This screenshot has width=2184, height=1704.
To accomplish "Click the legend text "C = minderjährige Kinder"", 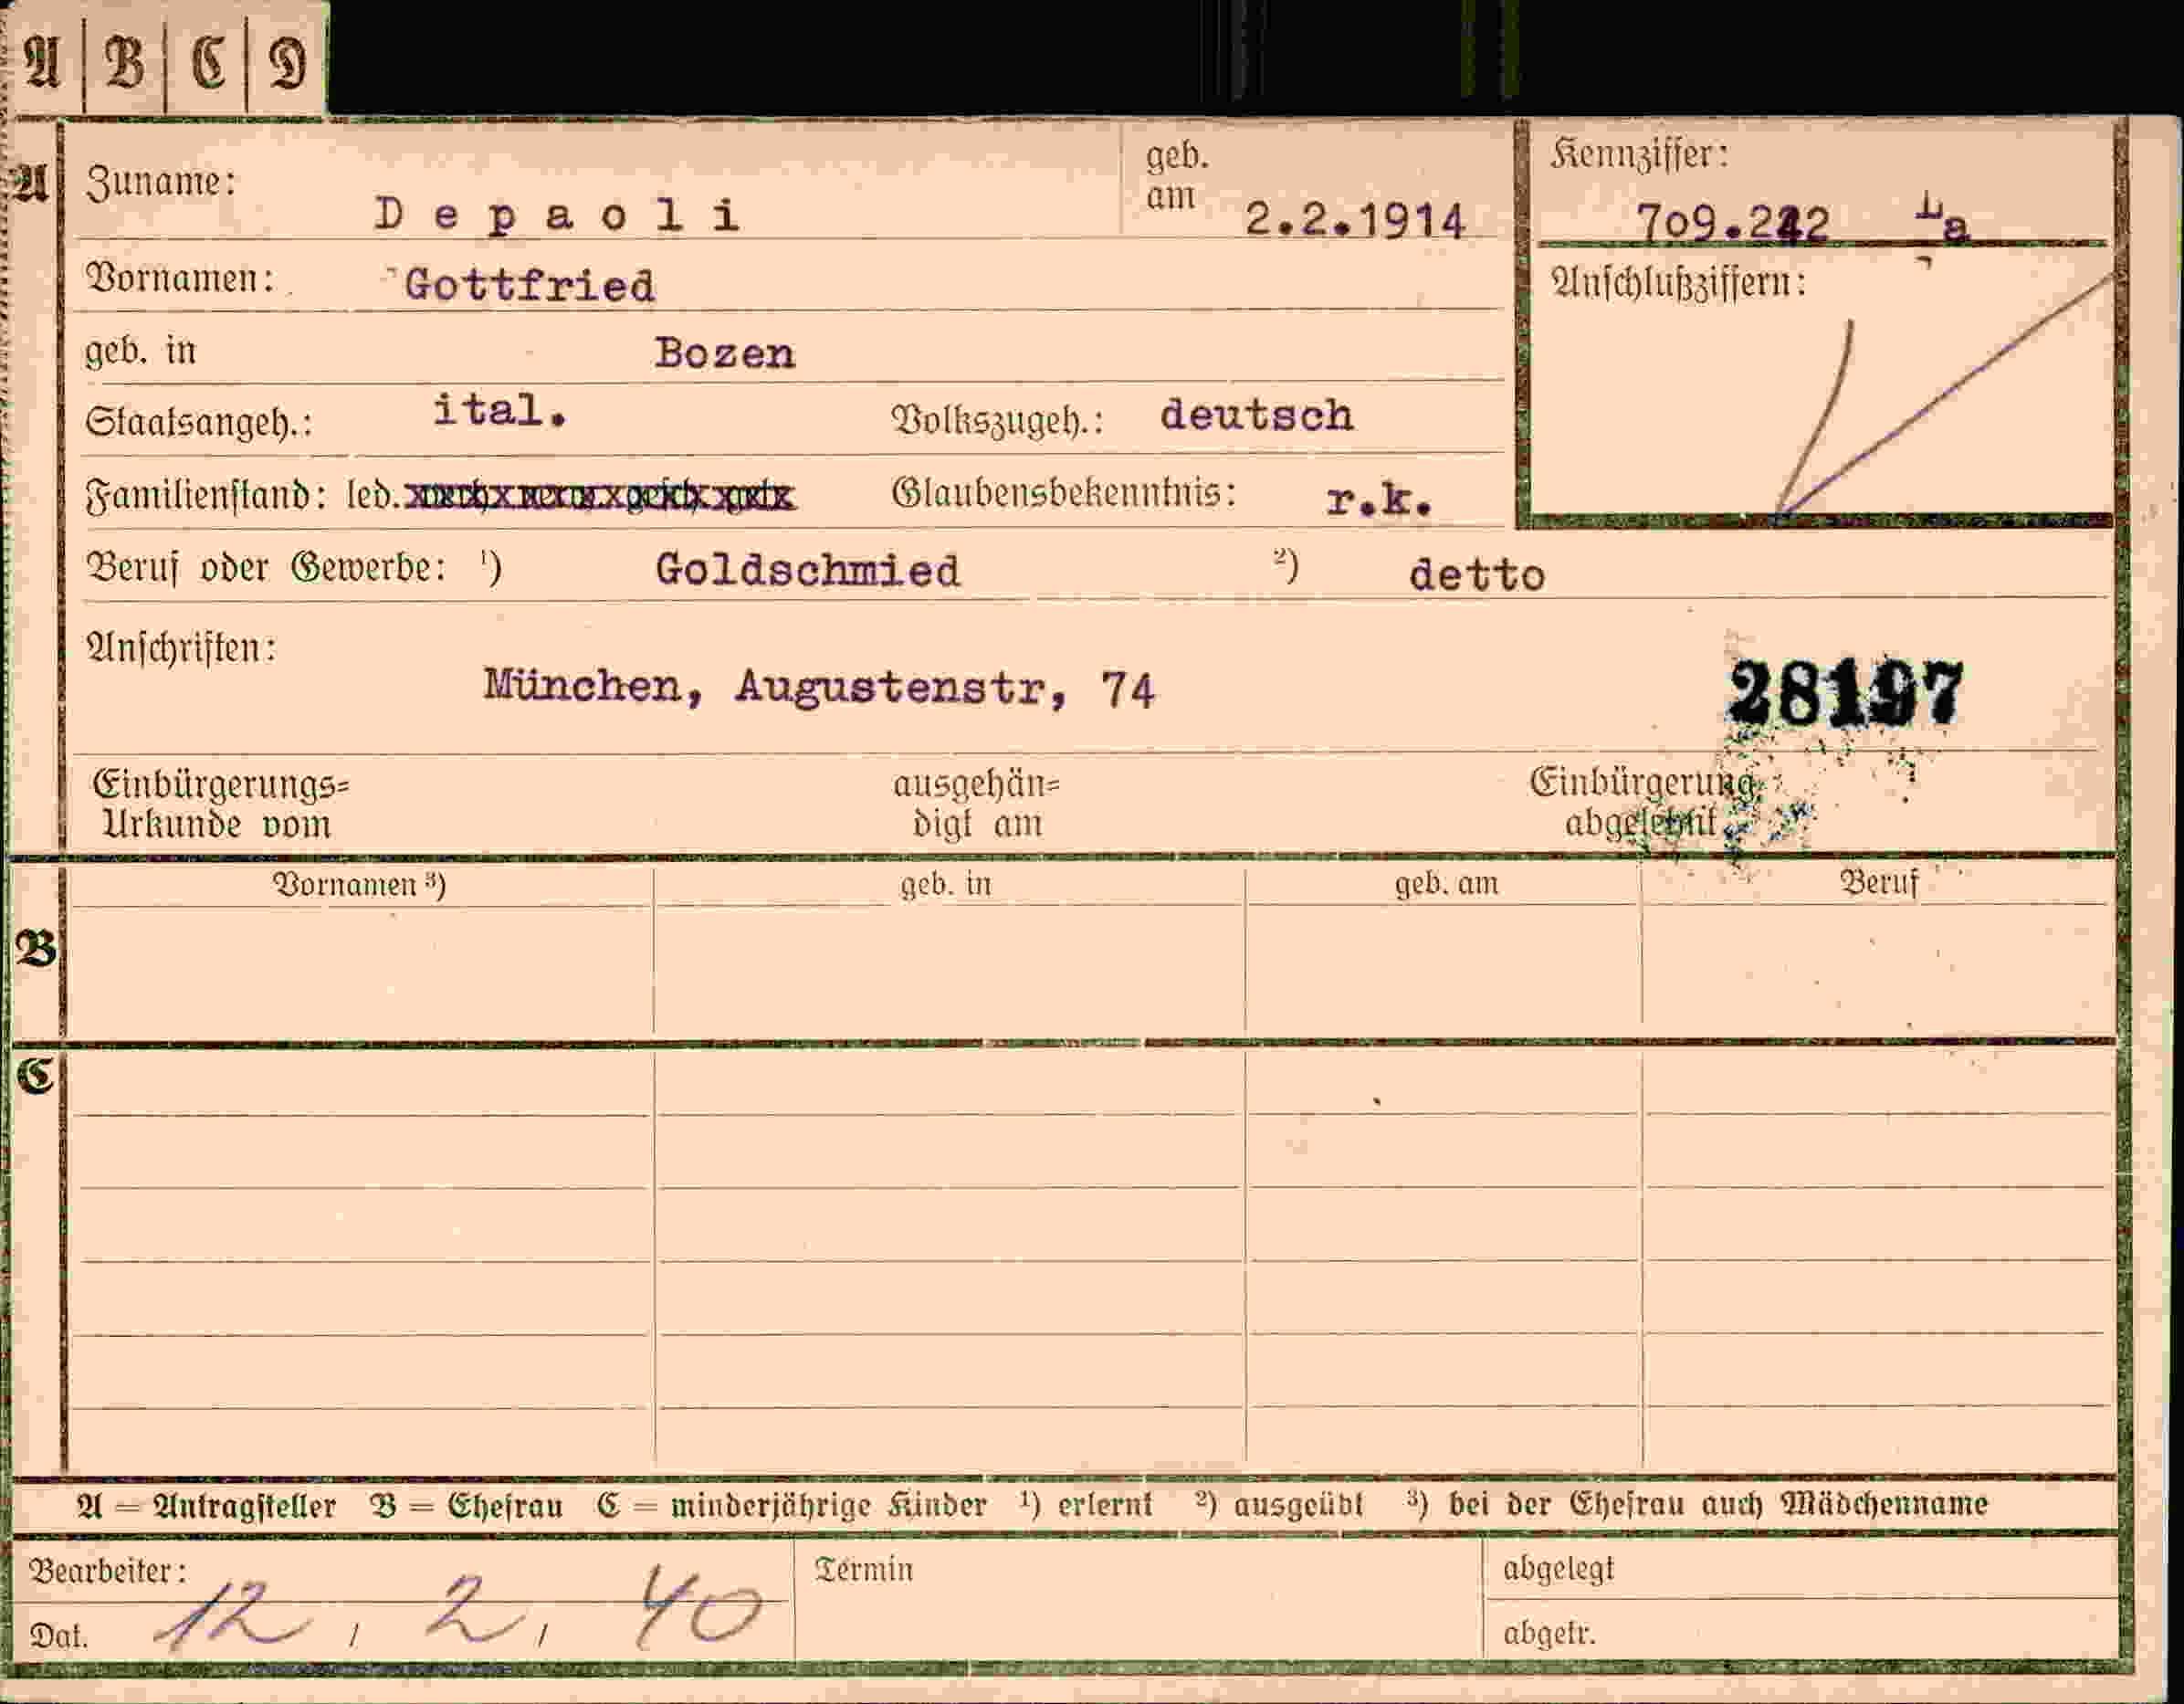I will (x=792, y=1505).
